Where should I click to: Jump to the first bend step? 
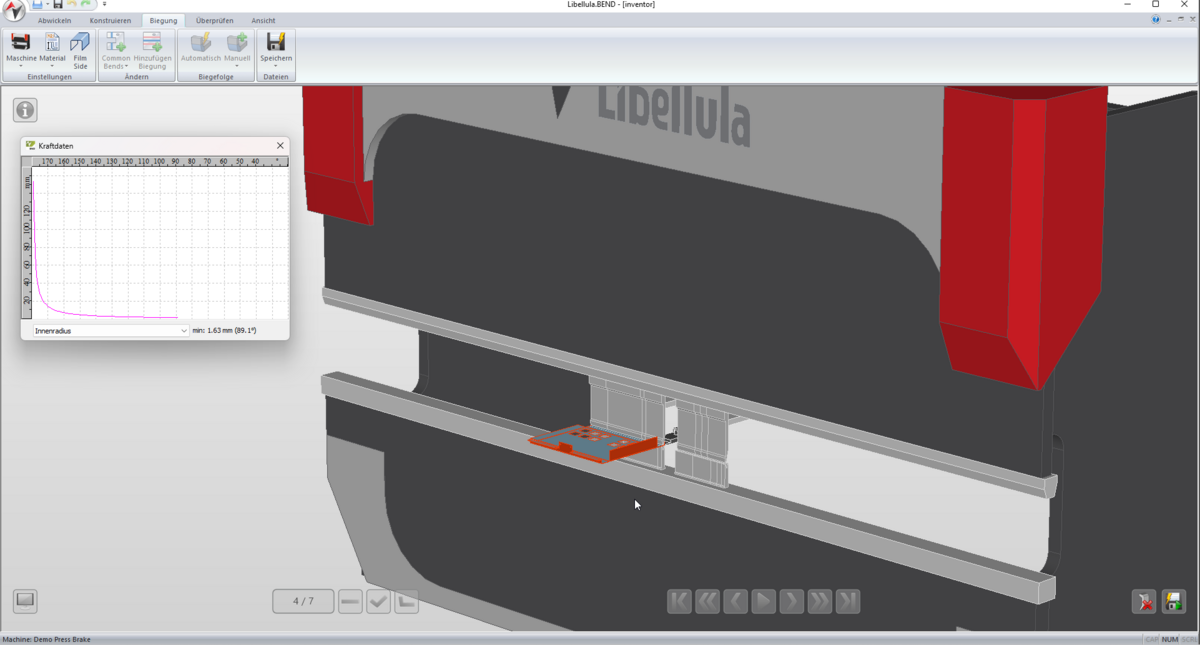click(679, 601)
